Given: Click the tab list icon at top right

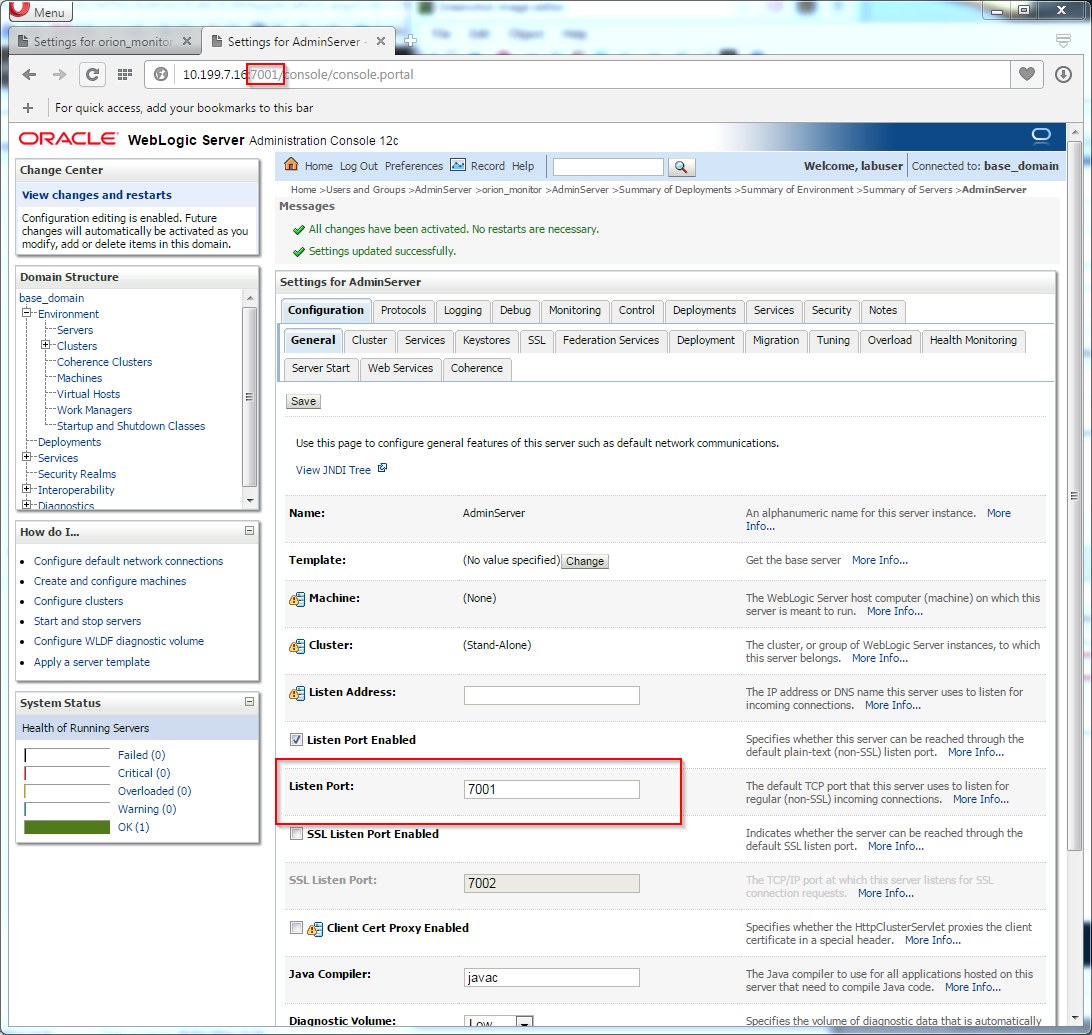Looking at the screenshot, I should (1063, 40).
